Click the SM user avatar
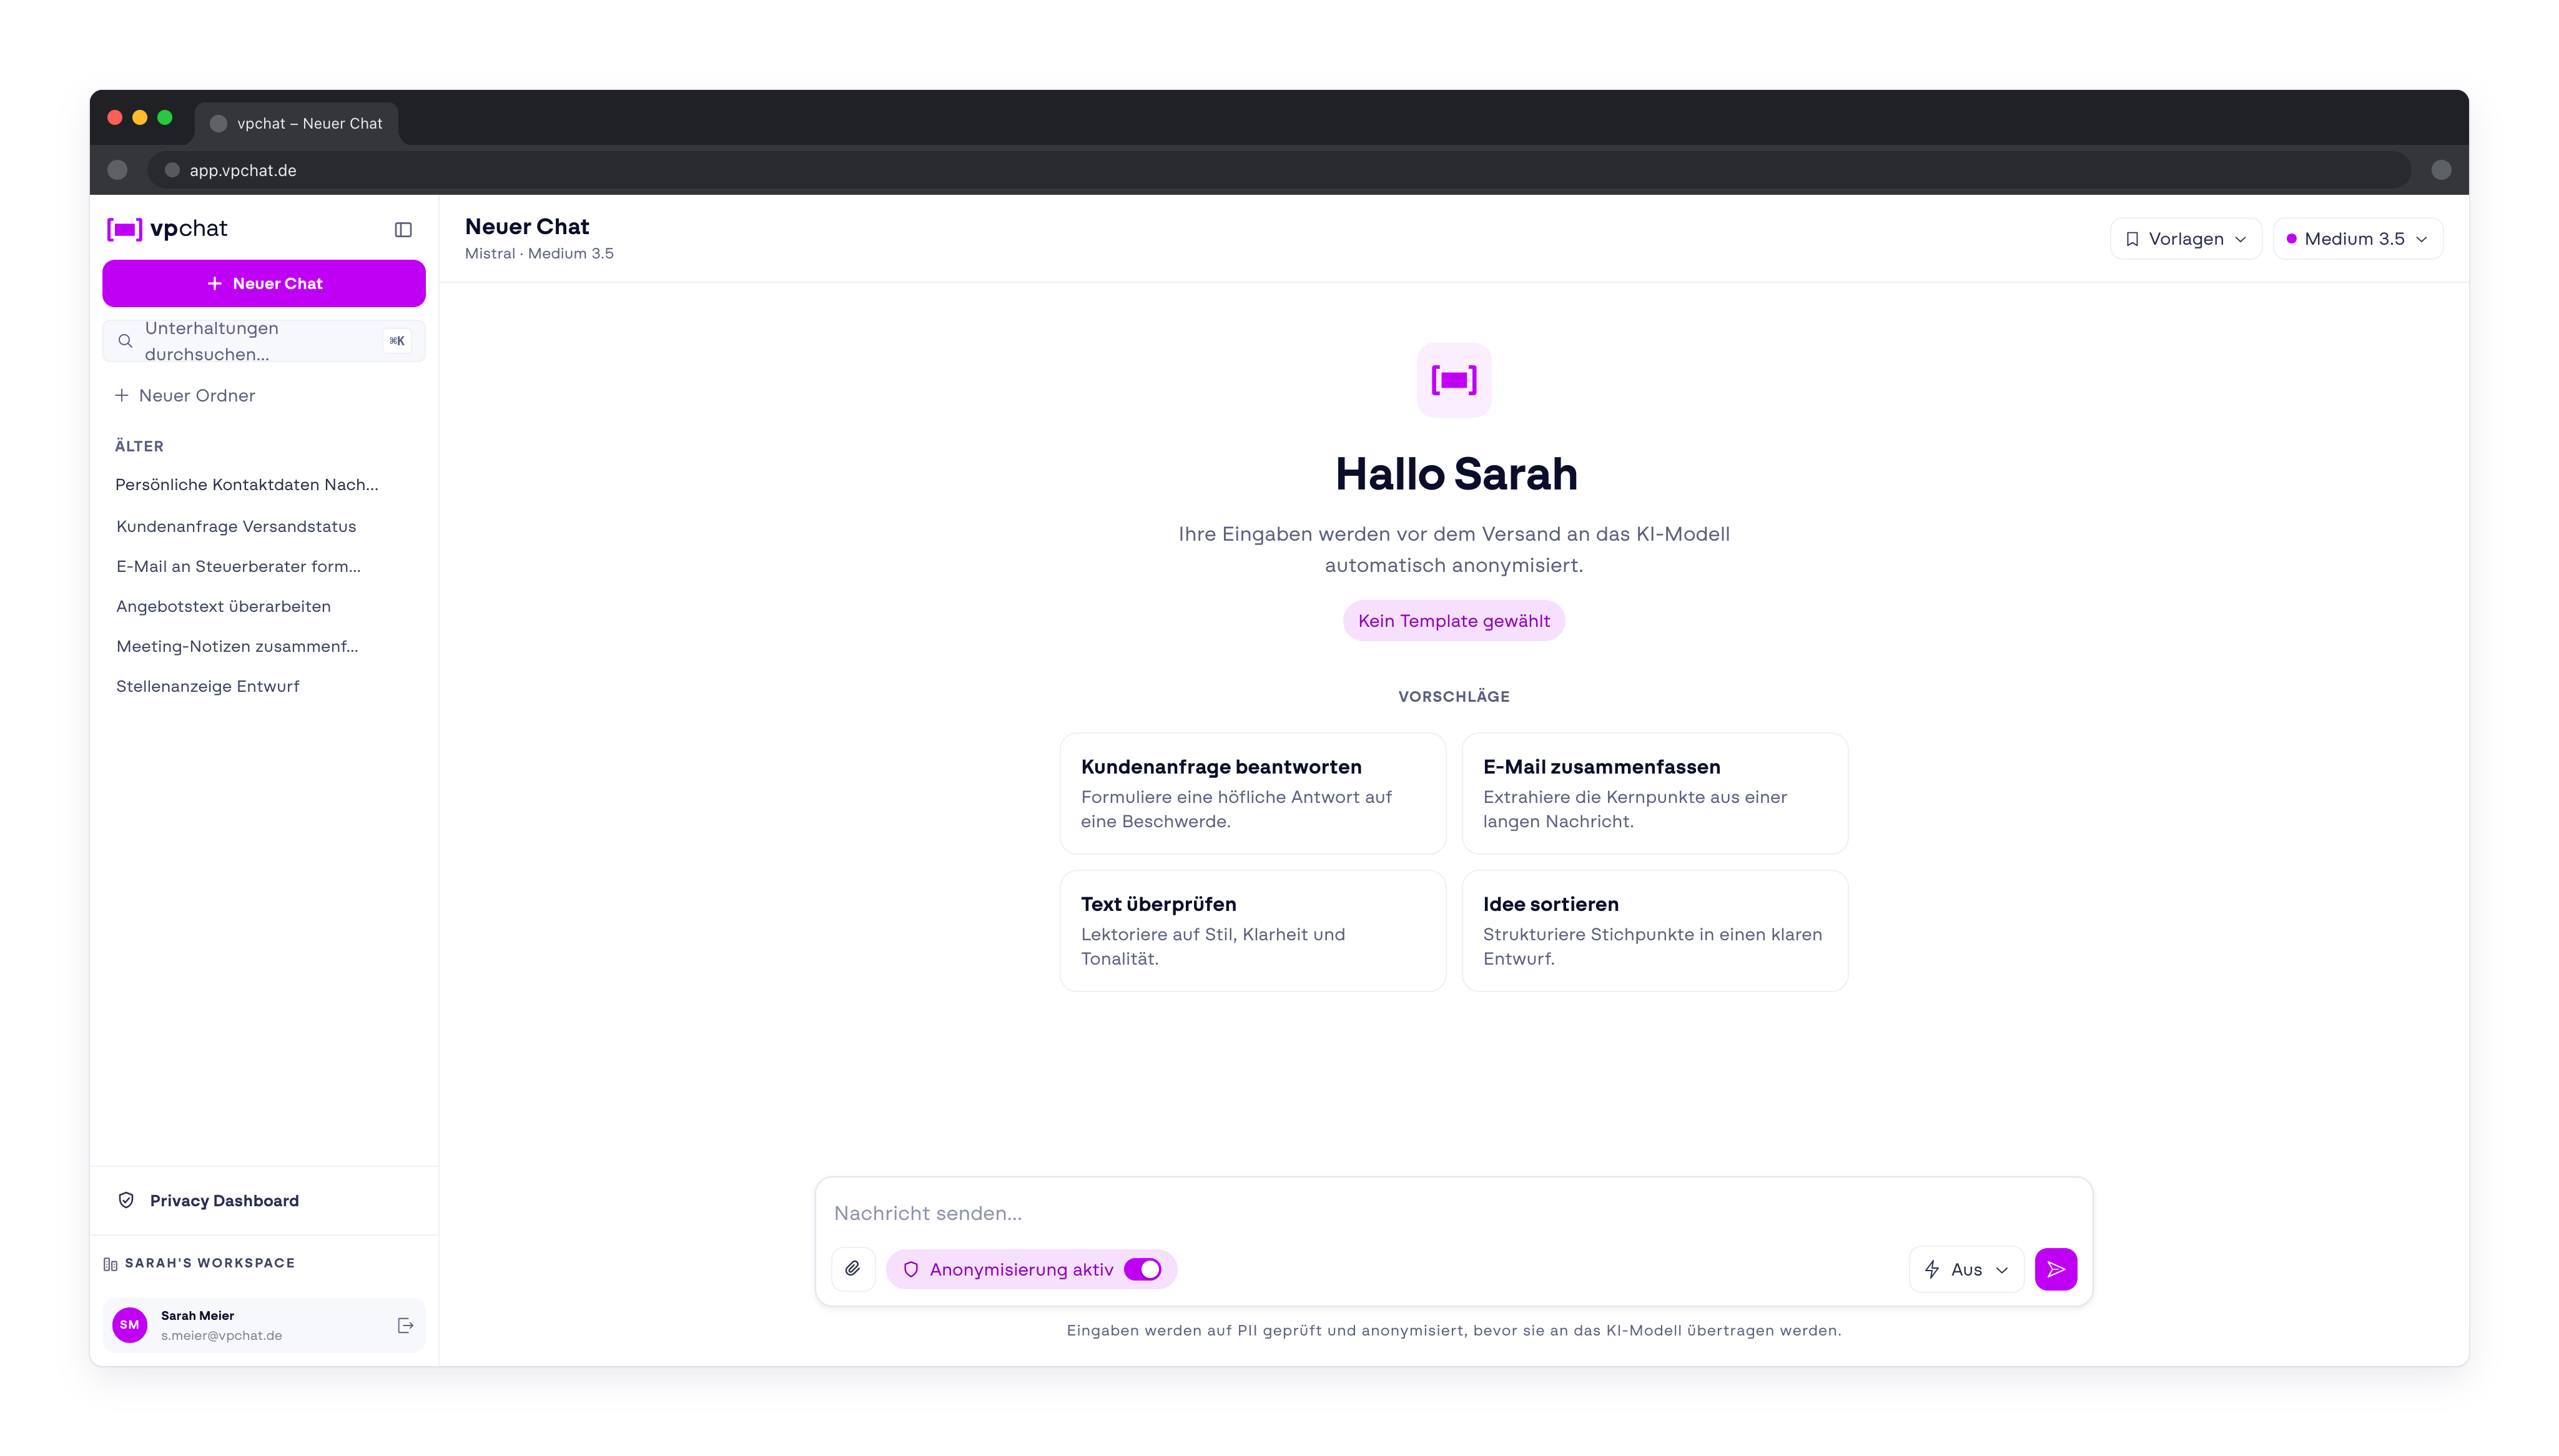This screenshot has width=2559, height=1456. [130, 1325]
